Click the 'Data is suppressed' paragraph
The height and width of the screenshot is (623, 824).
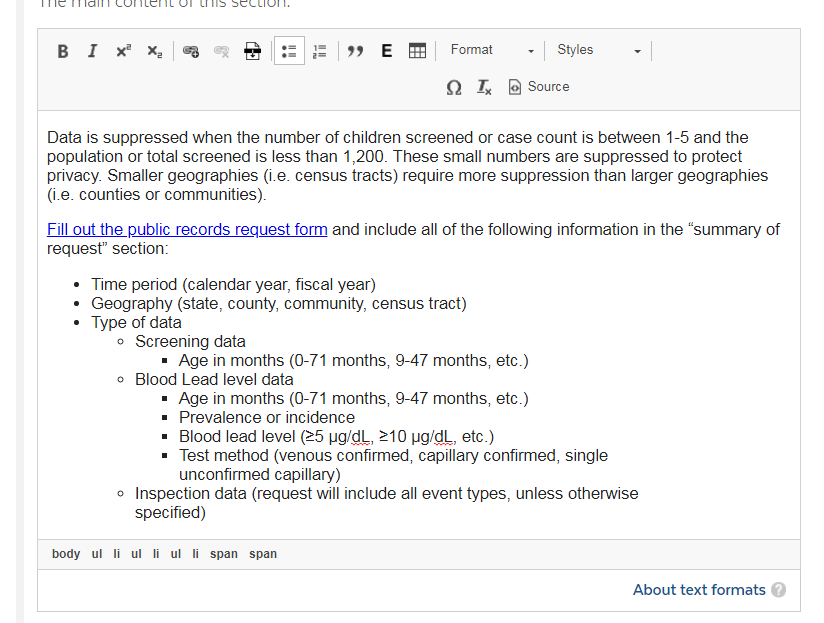point(407,166)
